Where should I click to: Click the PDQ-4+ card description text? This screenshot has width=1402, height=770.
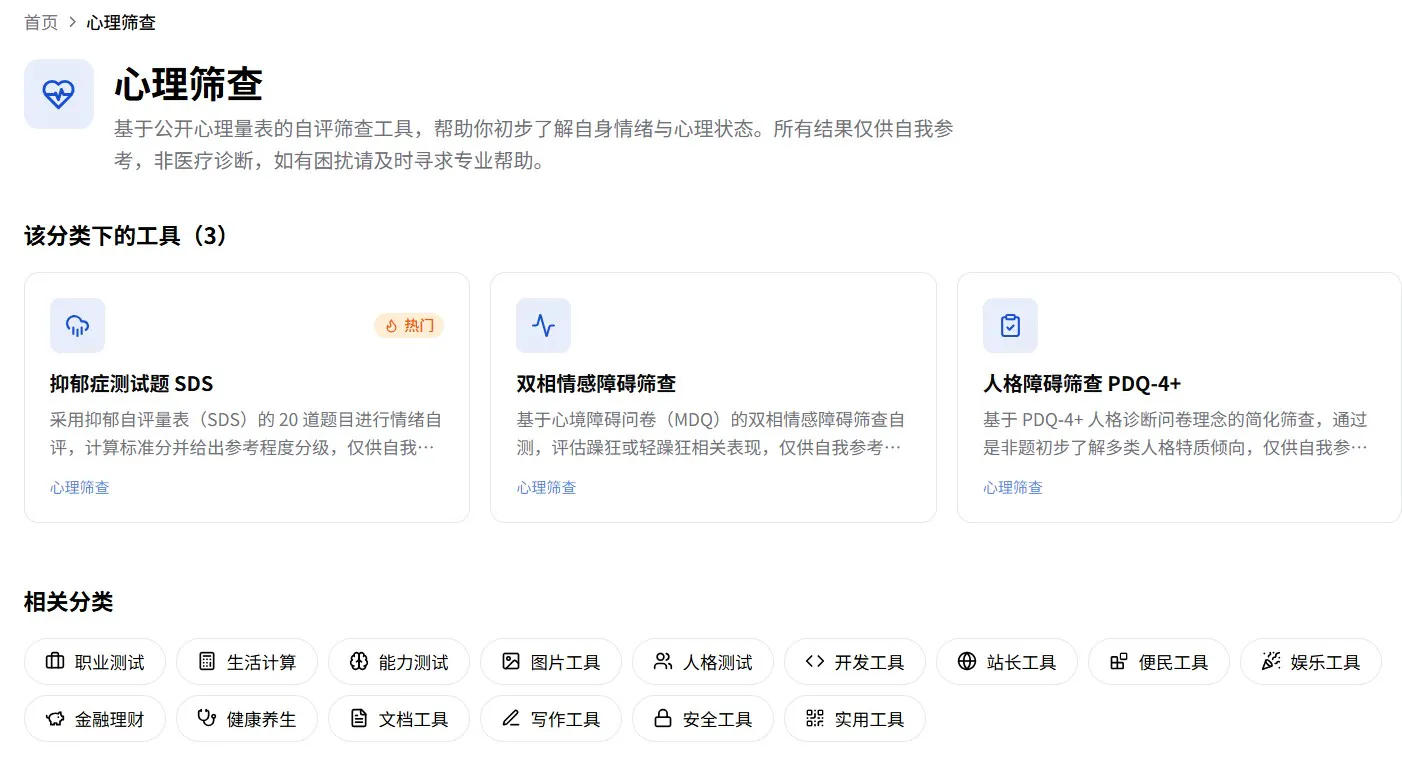(x=1178, y=433)
